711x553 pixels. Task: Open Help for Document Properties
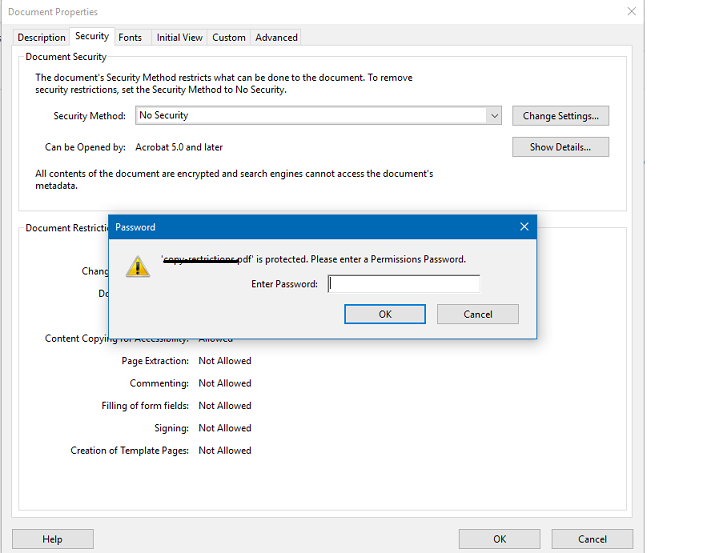click(53, 539)
